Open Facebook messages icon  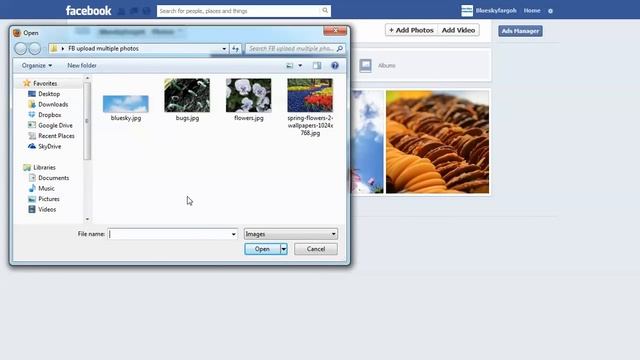[x=134, y=11]
